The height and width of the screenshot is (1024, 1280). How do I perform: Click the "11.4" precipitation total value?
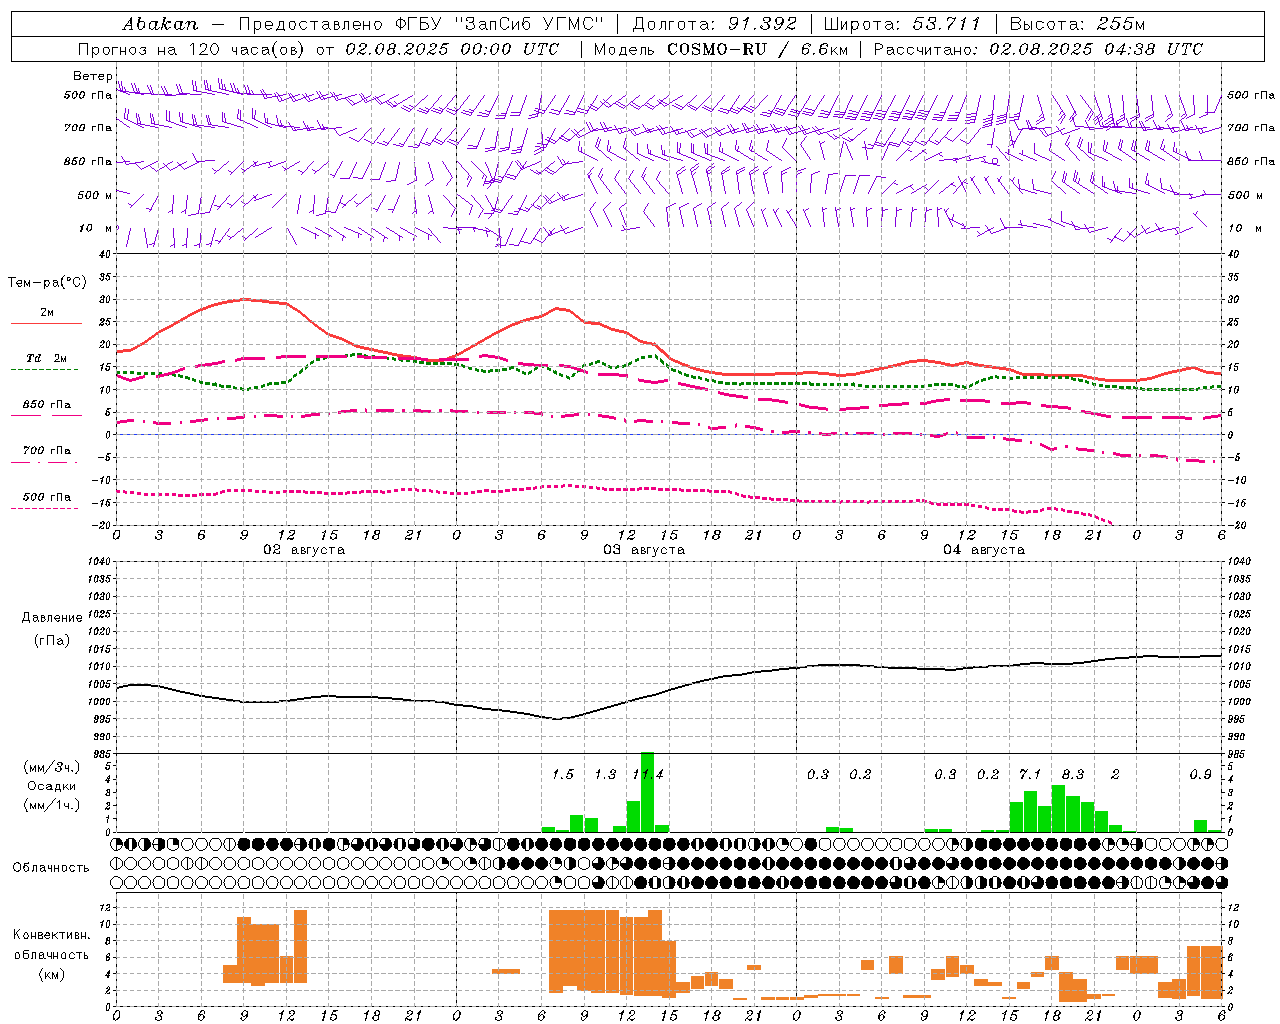tap(648, 775)
